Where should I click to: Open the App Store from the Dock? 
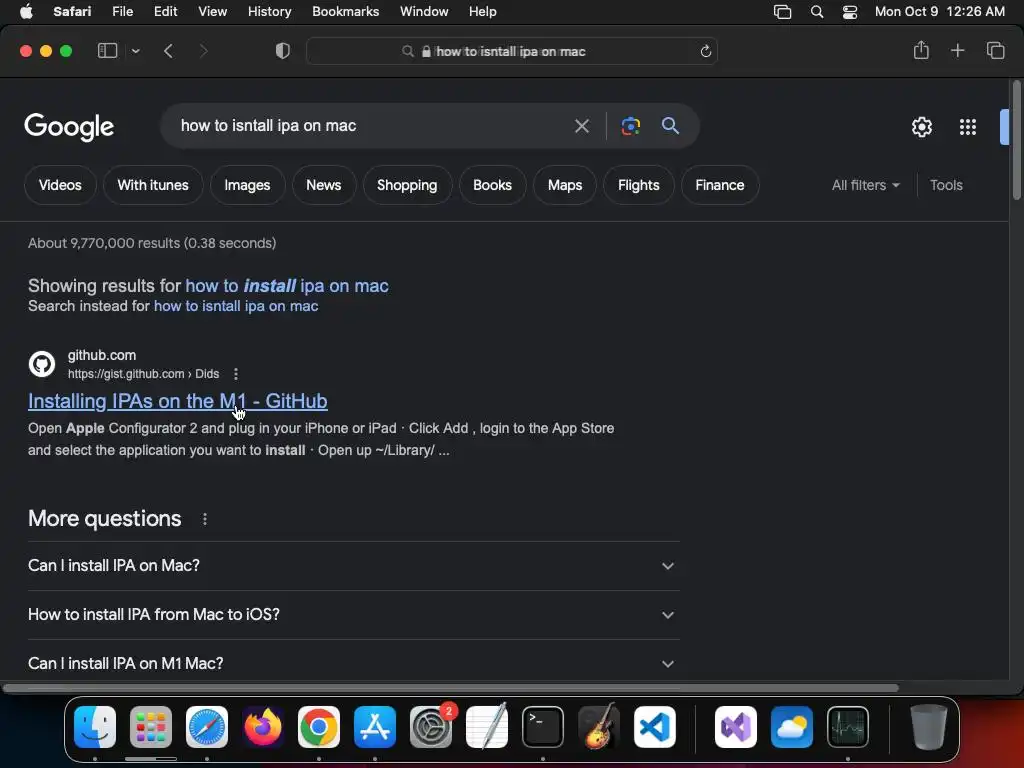click(375, 727)
